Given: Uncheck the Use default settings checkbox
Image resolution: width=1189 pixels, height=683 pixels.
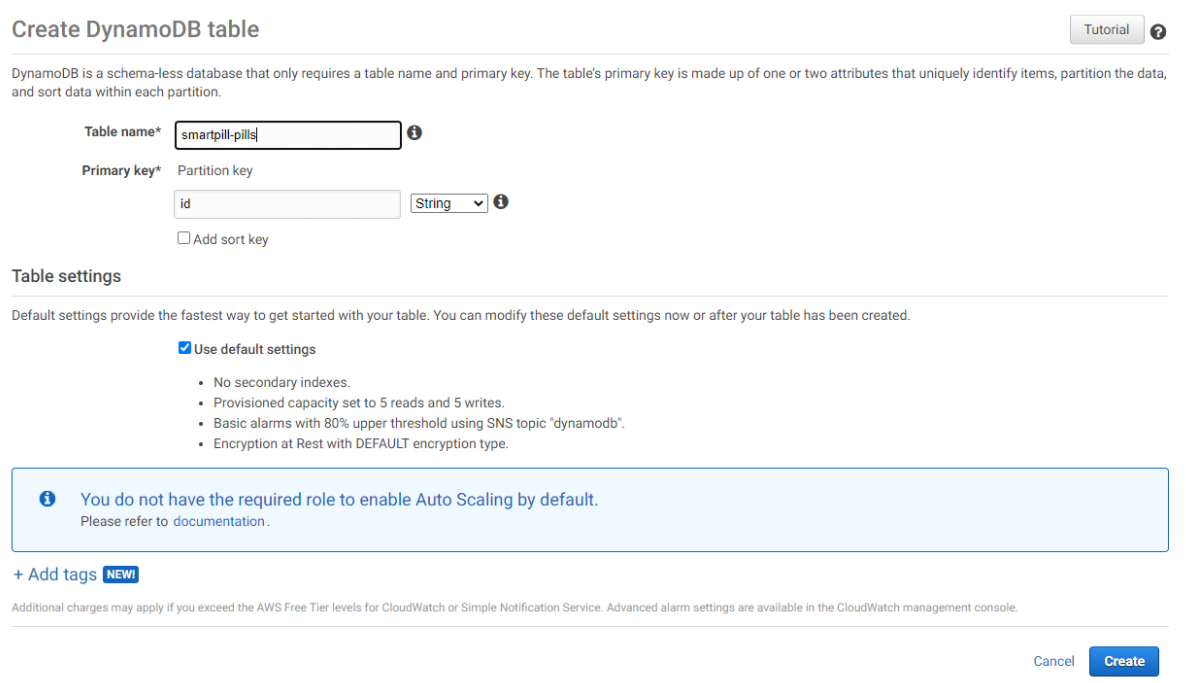Looking at the screenshot, I should (x=184, y=348).
